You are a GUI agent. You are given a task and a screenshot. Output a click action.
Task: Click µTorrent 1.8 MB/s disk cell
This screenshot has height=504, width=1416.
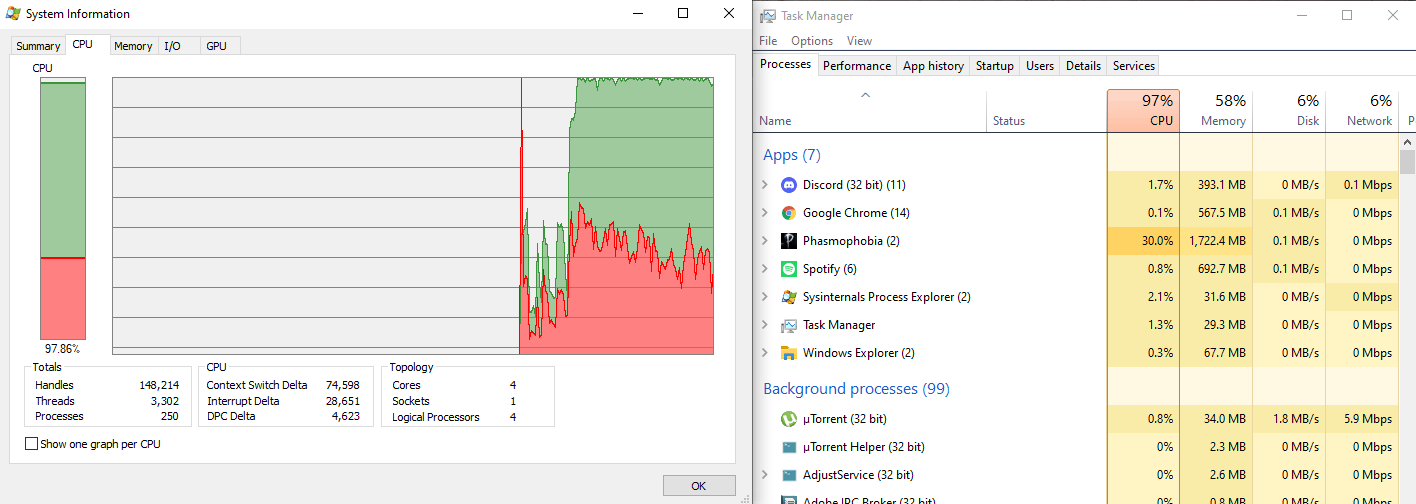click(1289, 419)
